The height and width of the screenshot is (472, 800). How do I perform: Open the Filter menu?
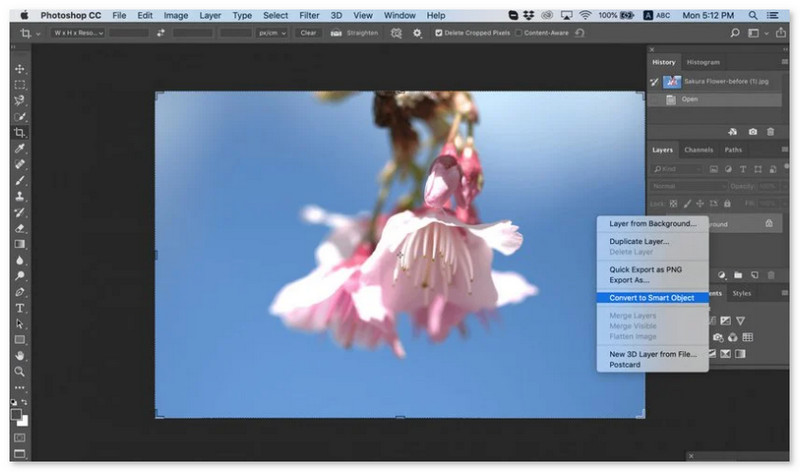point(309,15)
